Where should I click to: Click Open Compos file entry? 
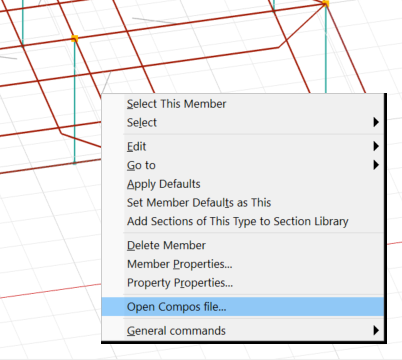pos(243,307)
